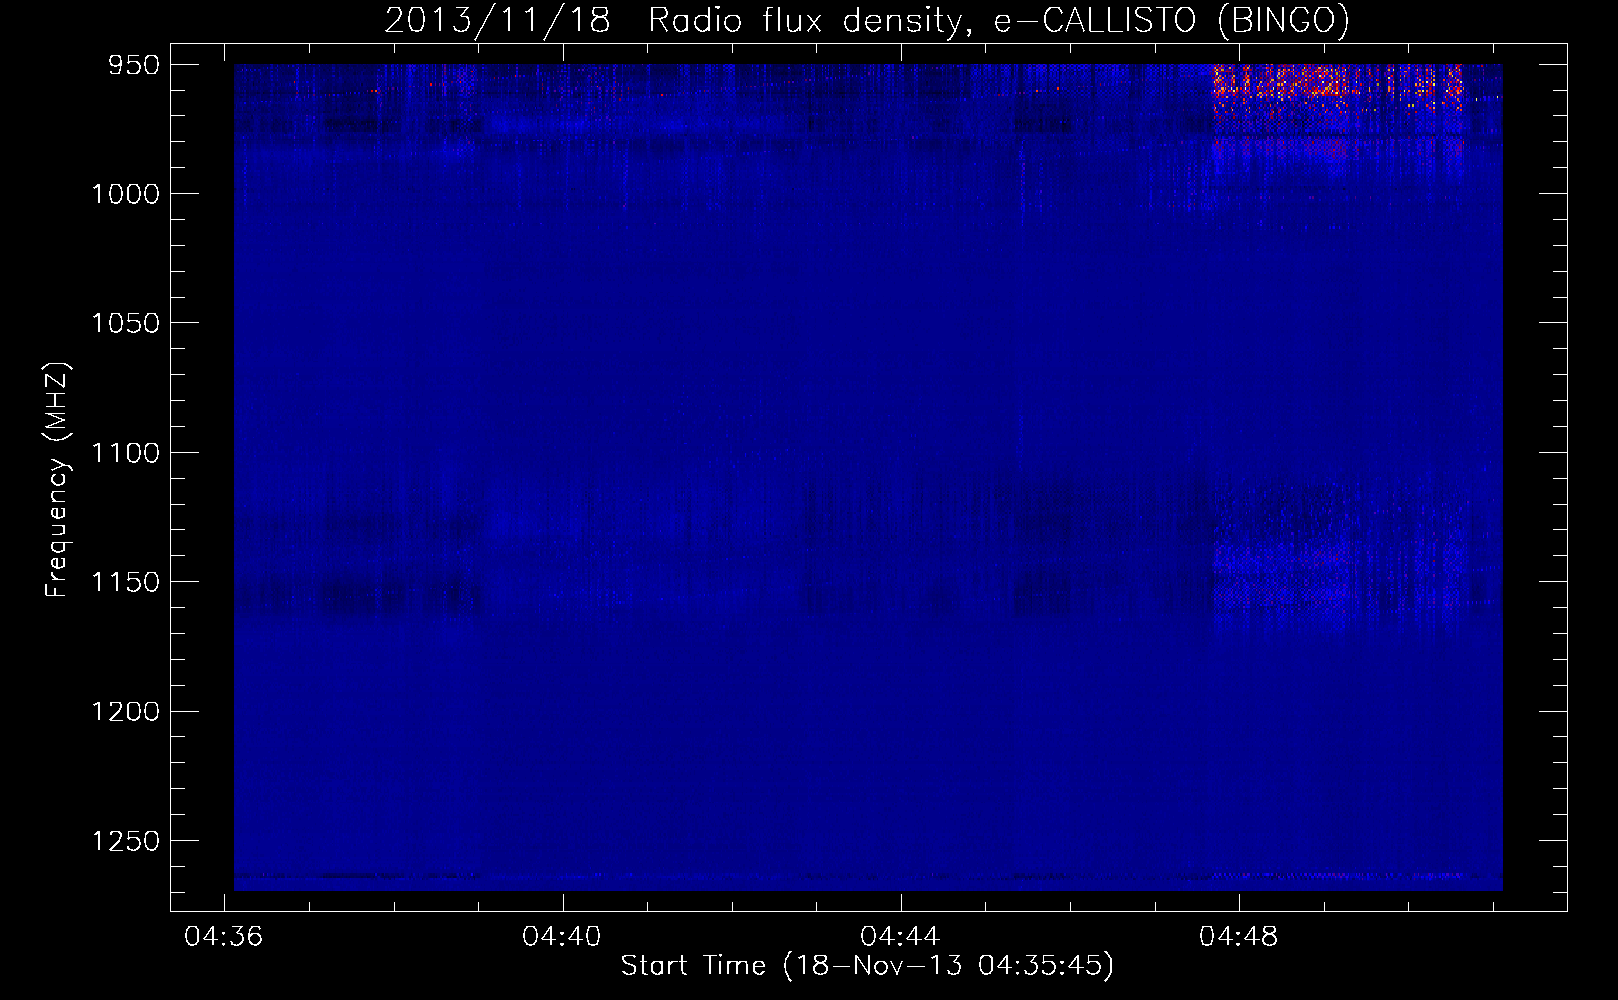The width and height of the screenshot is (1618, 1000).
Task: Click the 04:44 time tick label
Action: point(900,937)
